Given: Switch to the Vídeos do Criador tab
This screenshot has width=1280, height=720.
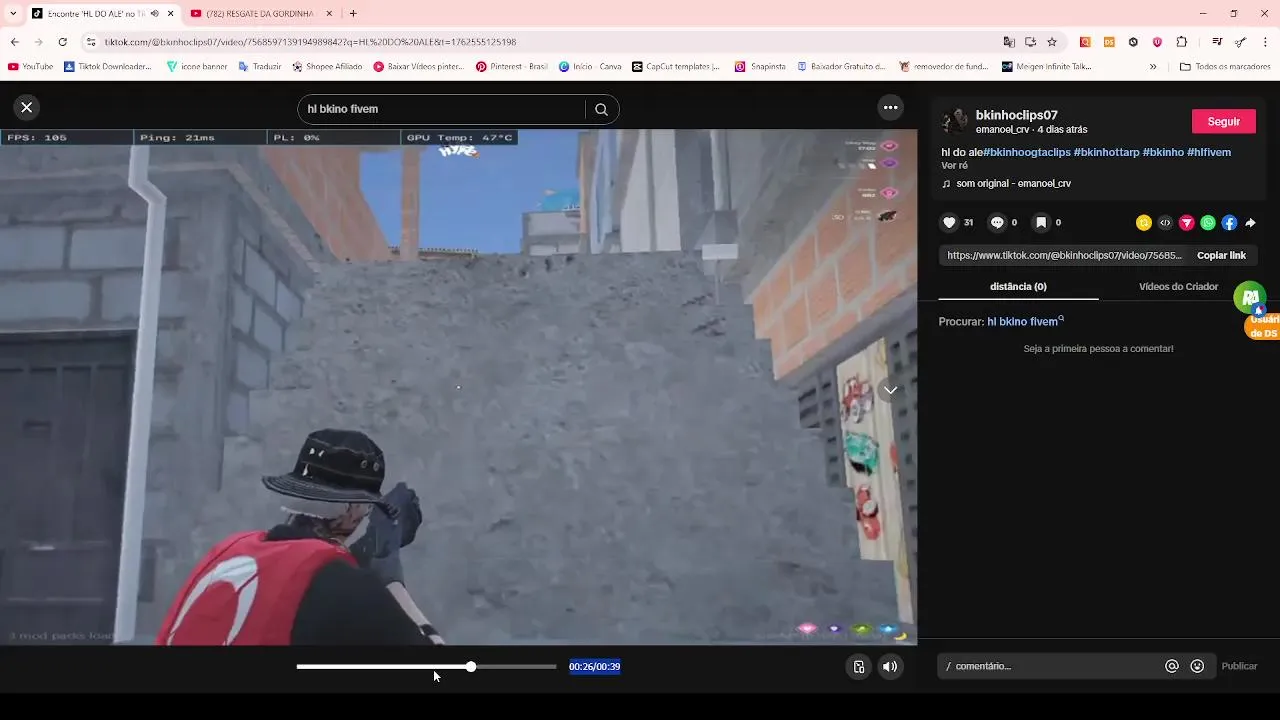Looking at the screenshot, I should [1178, 287].
